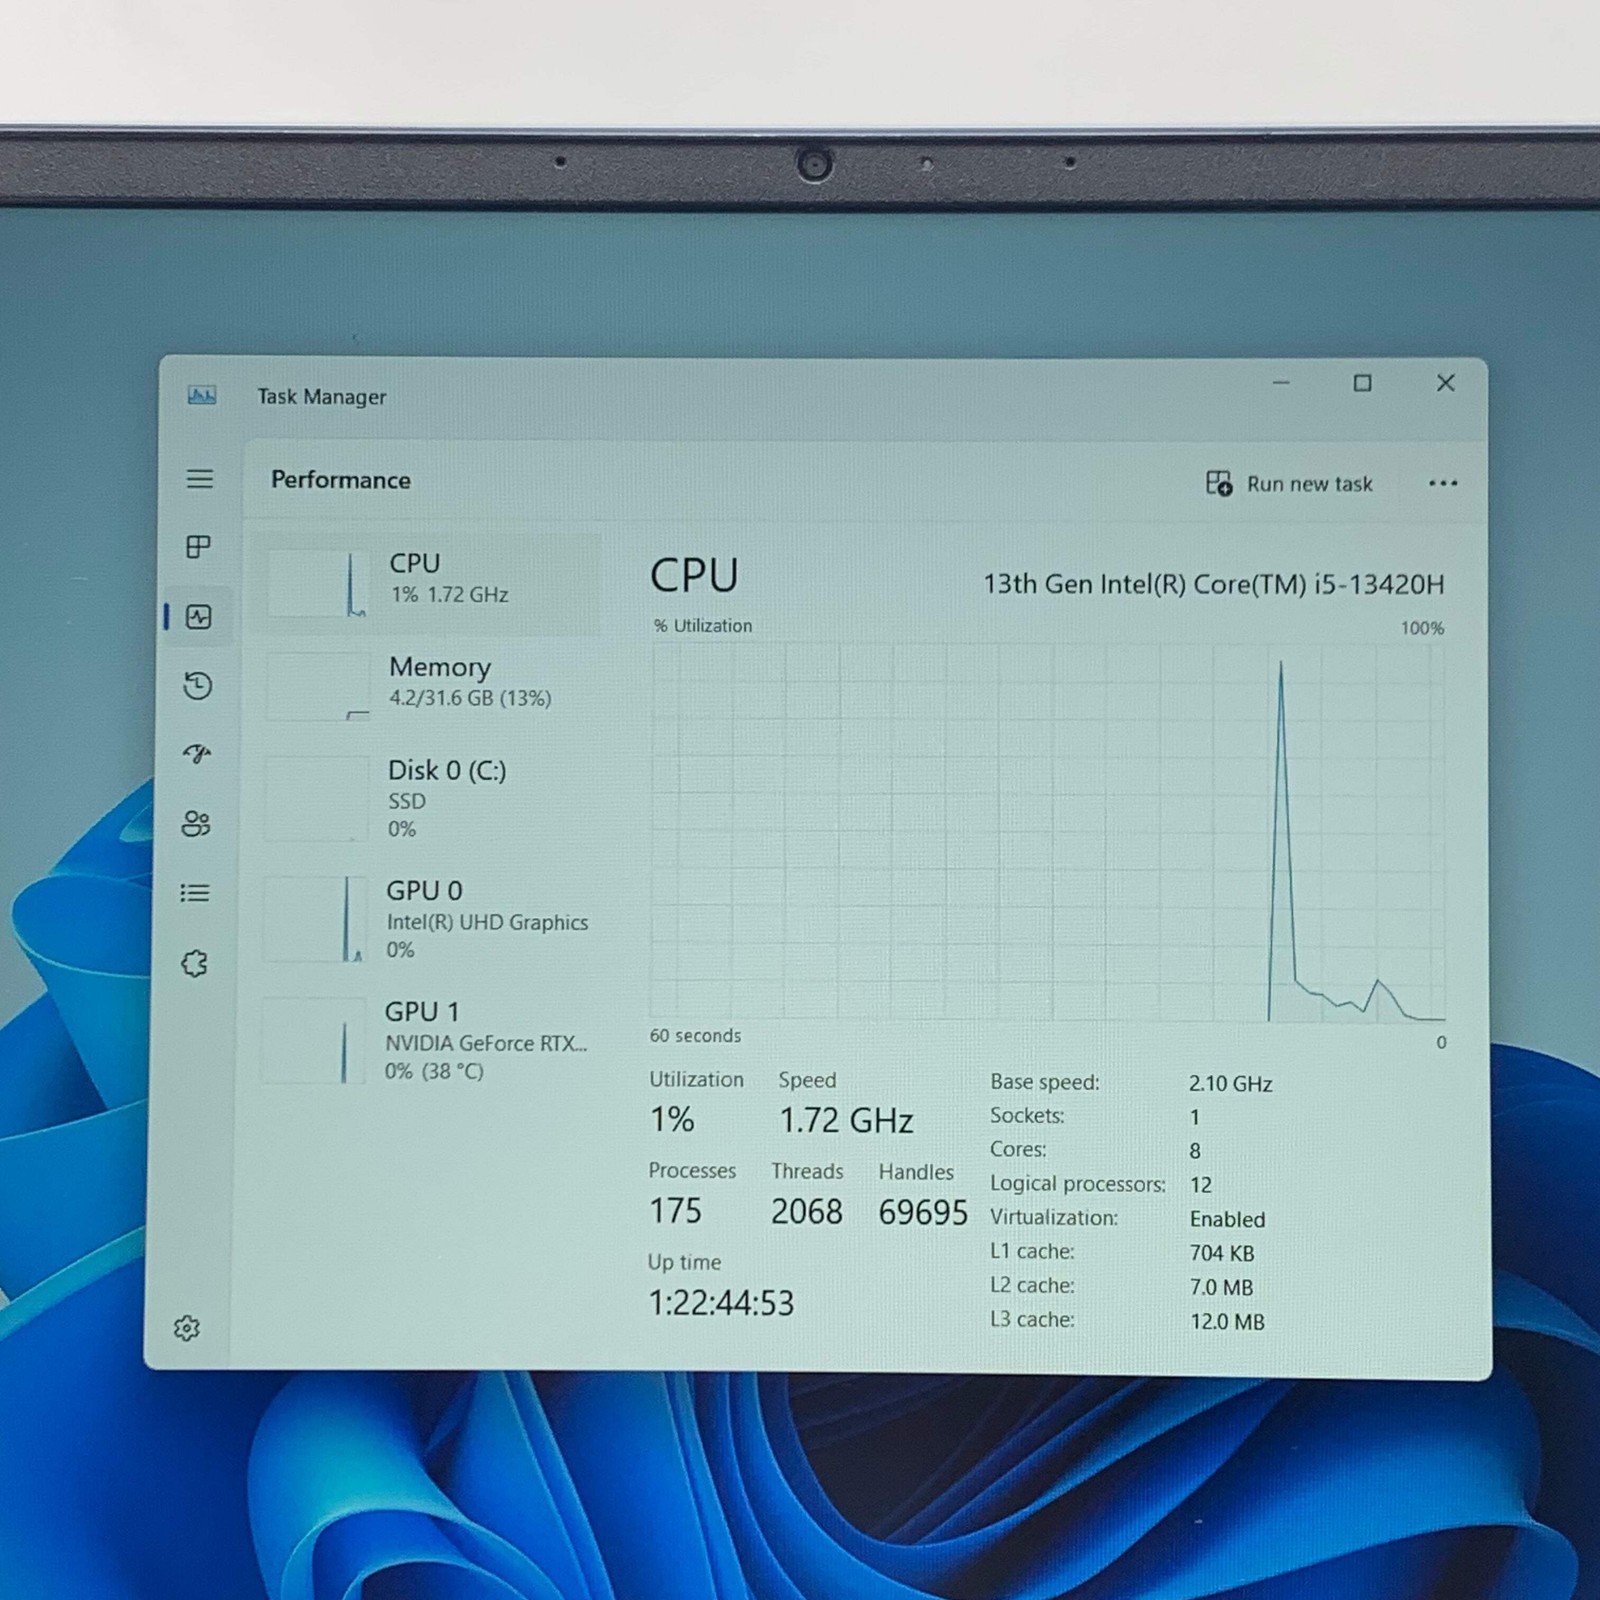Click the '7.0 MB' L2 cache value
Viewport: 1600px width, 1600px height.
click(x=1221, y=1288)
